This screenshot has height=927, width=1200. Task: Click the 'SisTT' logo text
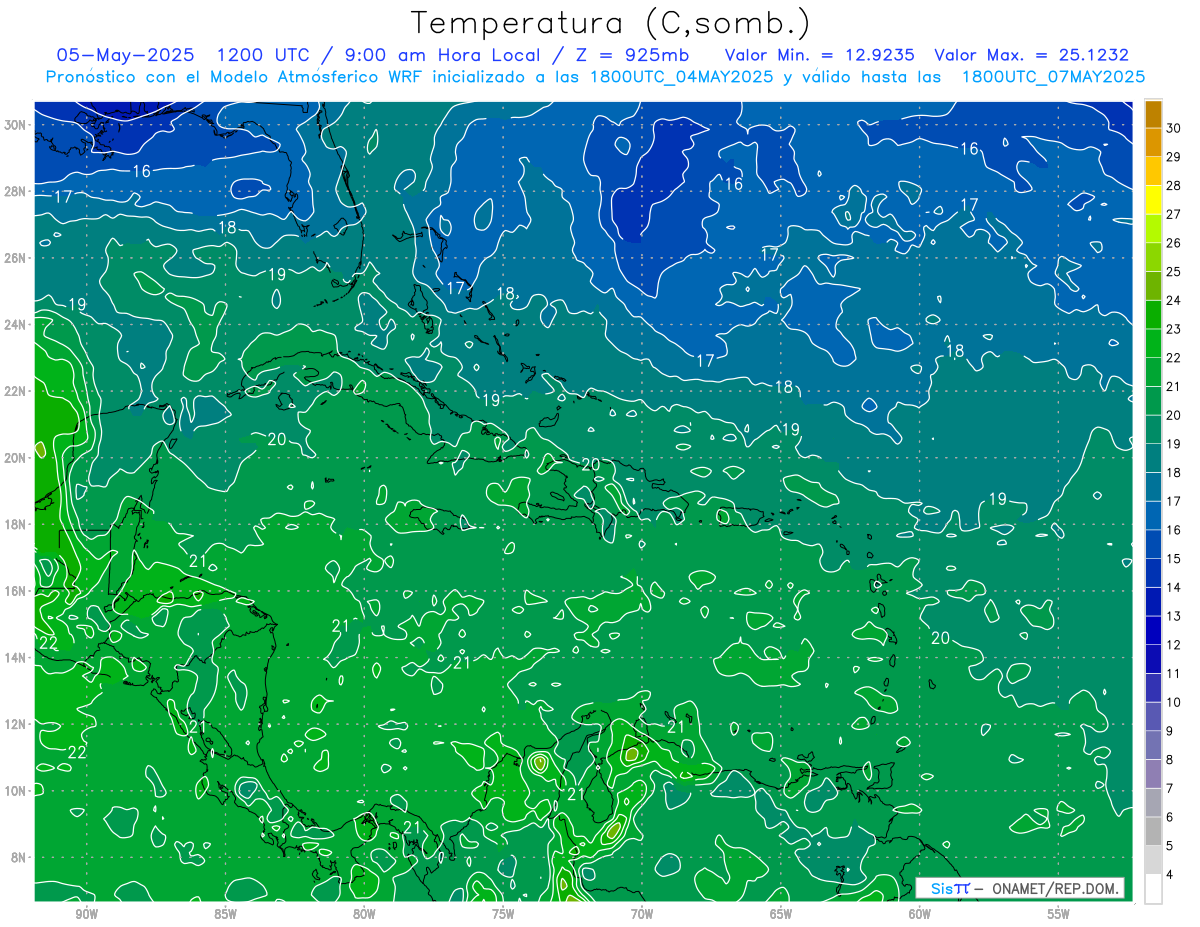click(x=950, y=888)
